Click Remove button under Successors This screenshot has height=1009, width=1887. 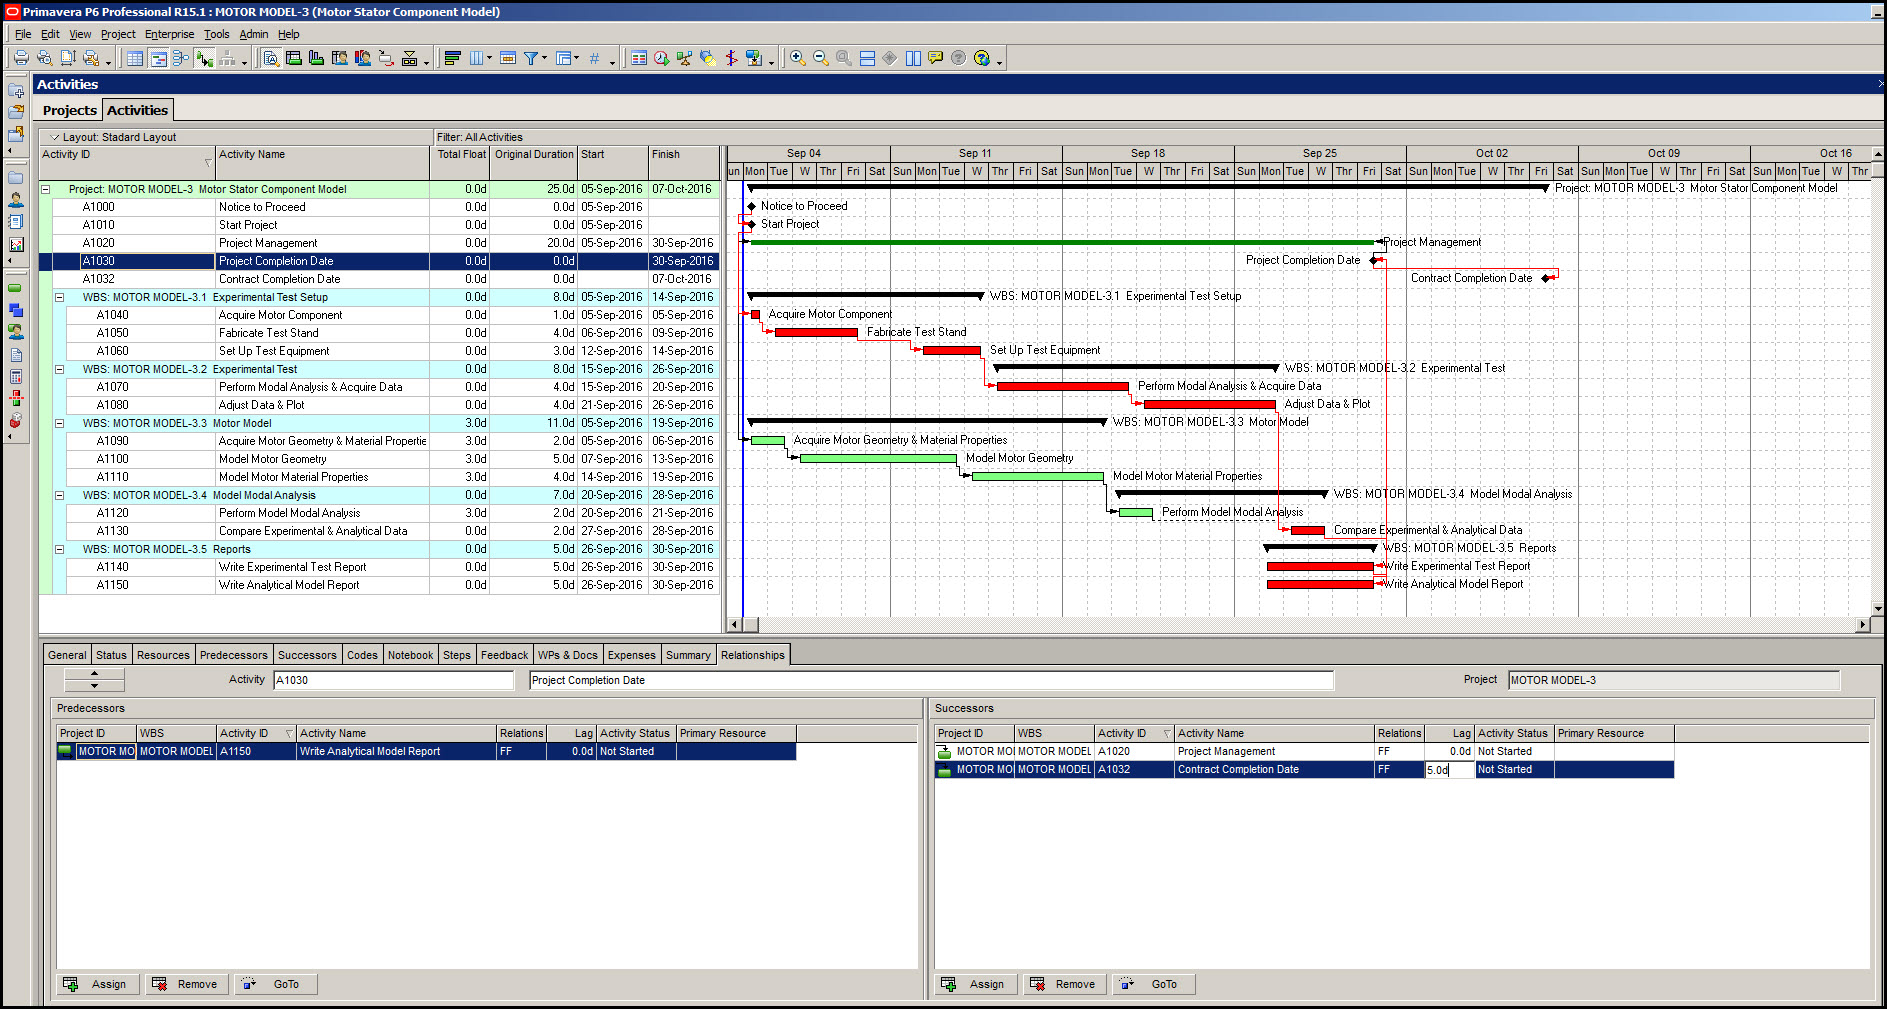(1064, 984)
